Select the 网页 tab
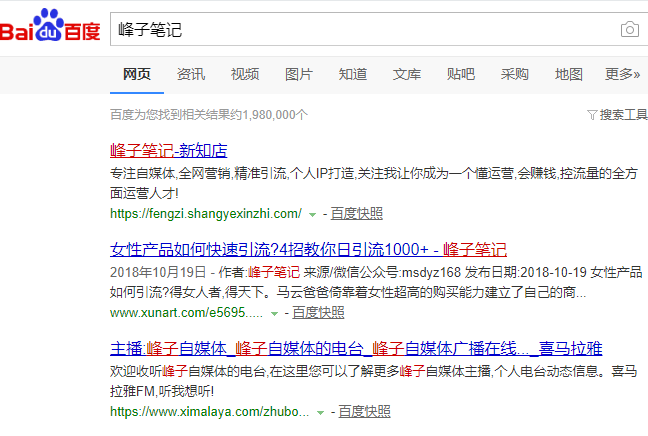Image resolution: width=648 pixels, height=436 pixels. (x=137, y=74)
